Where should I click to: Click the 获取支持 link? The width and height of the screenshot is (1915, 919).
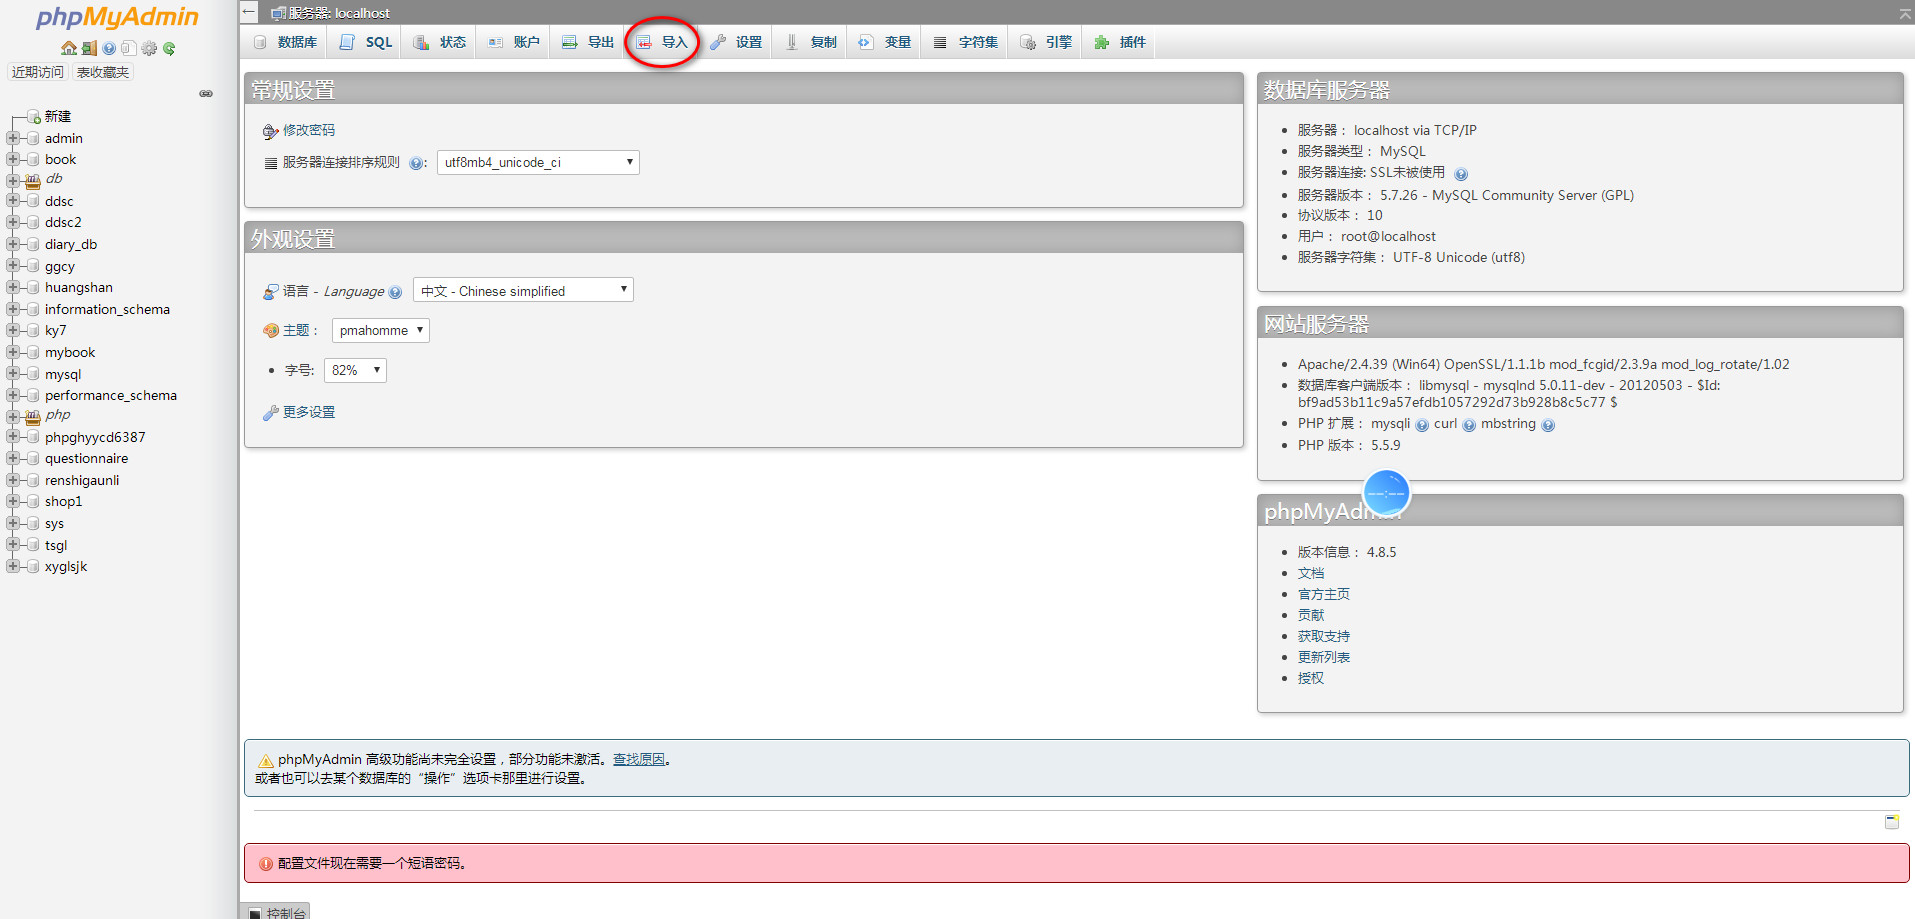click(1324, 636)
